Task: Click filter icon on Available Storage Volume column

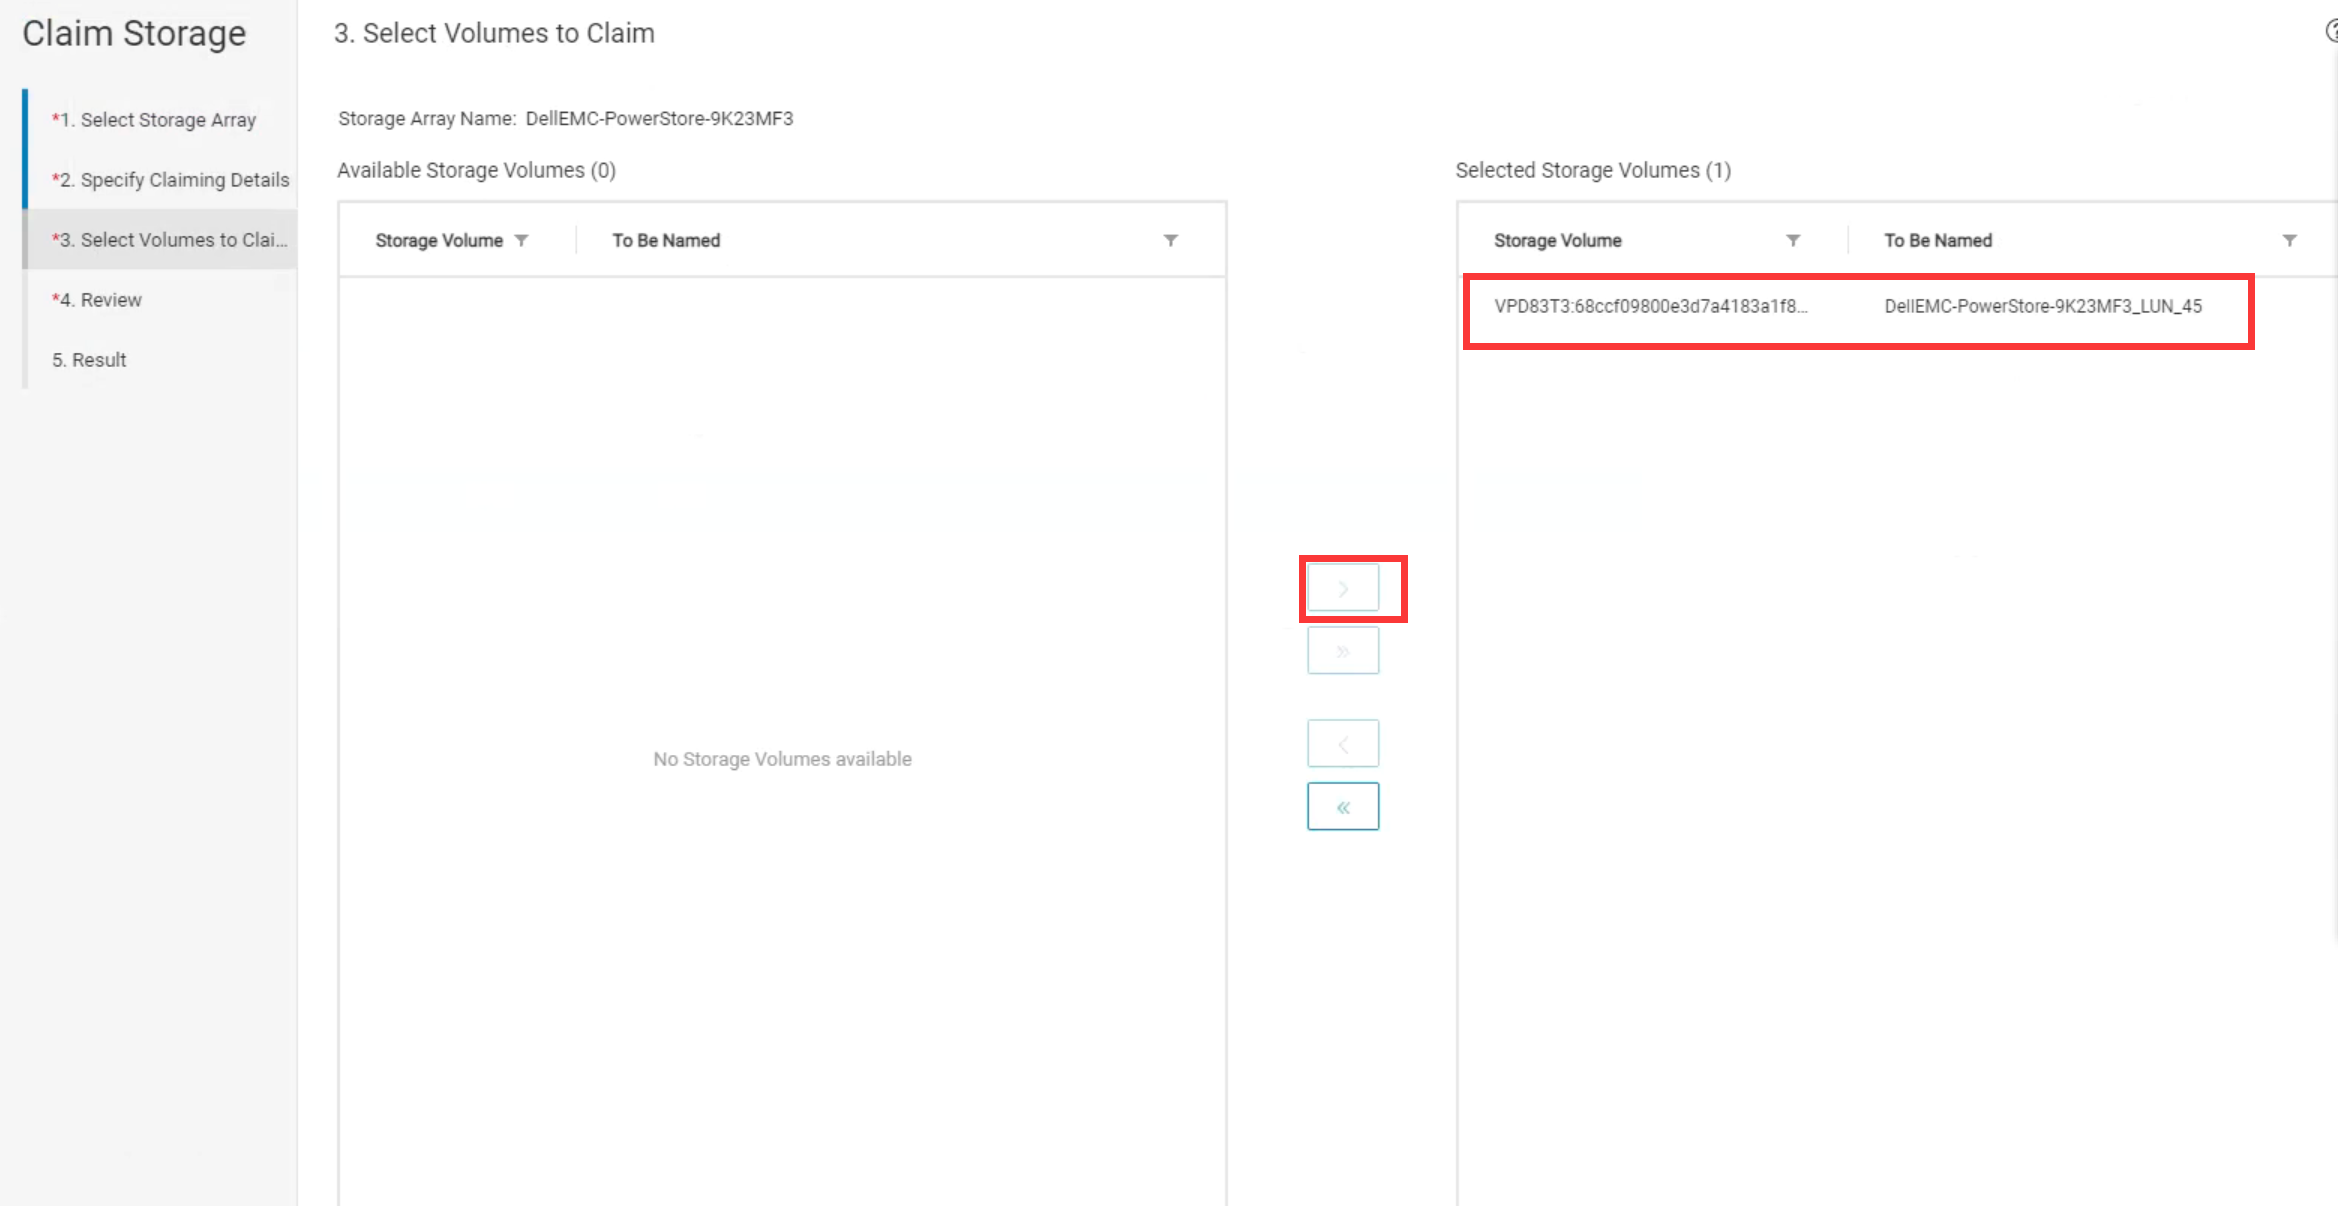Action: [x=521, y=240]
